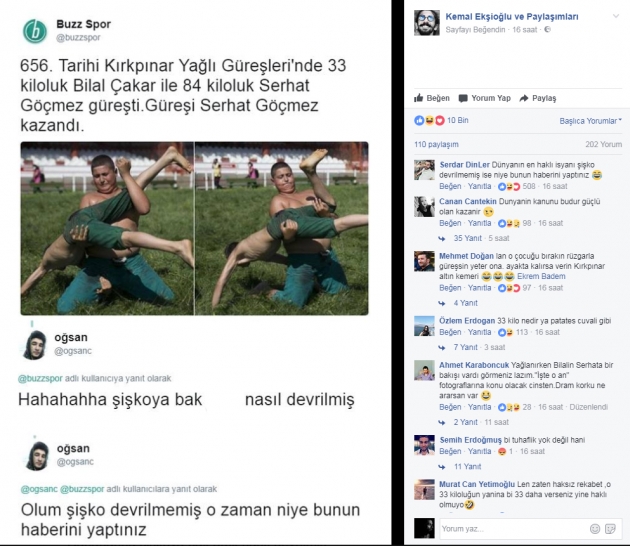
Task: Open the left wrestling photo in tweet
Action: pos(107,228)
